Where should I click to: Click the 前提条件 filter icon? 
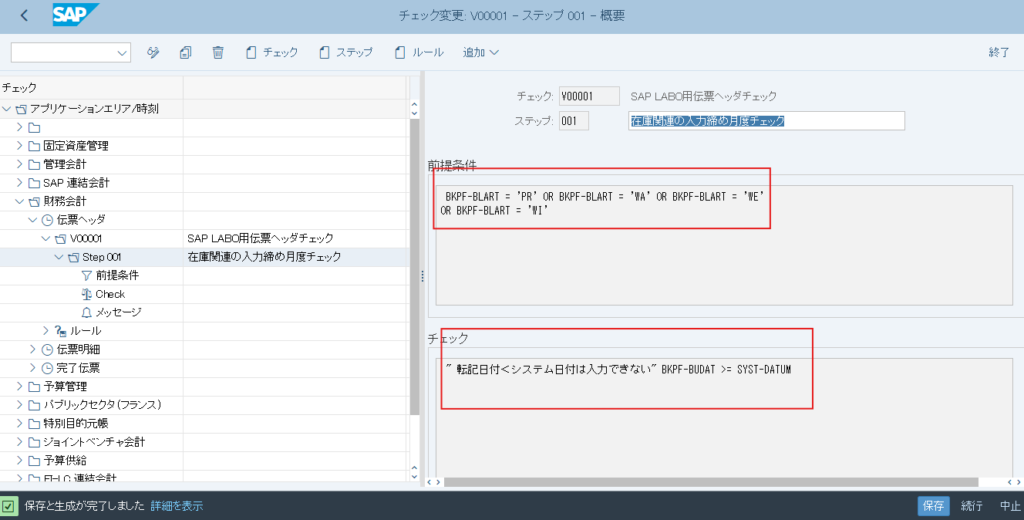pos(86,276)
